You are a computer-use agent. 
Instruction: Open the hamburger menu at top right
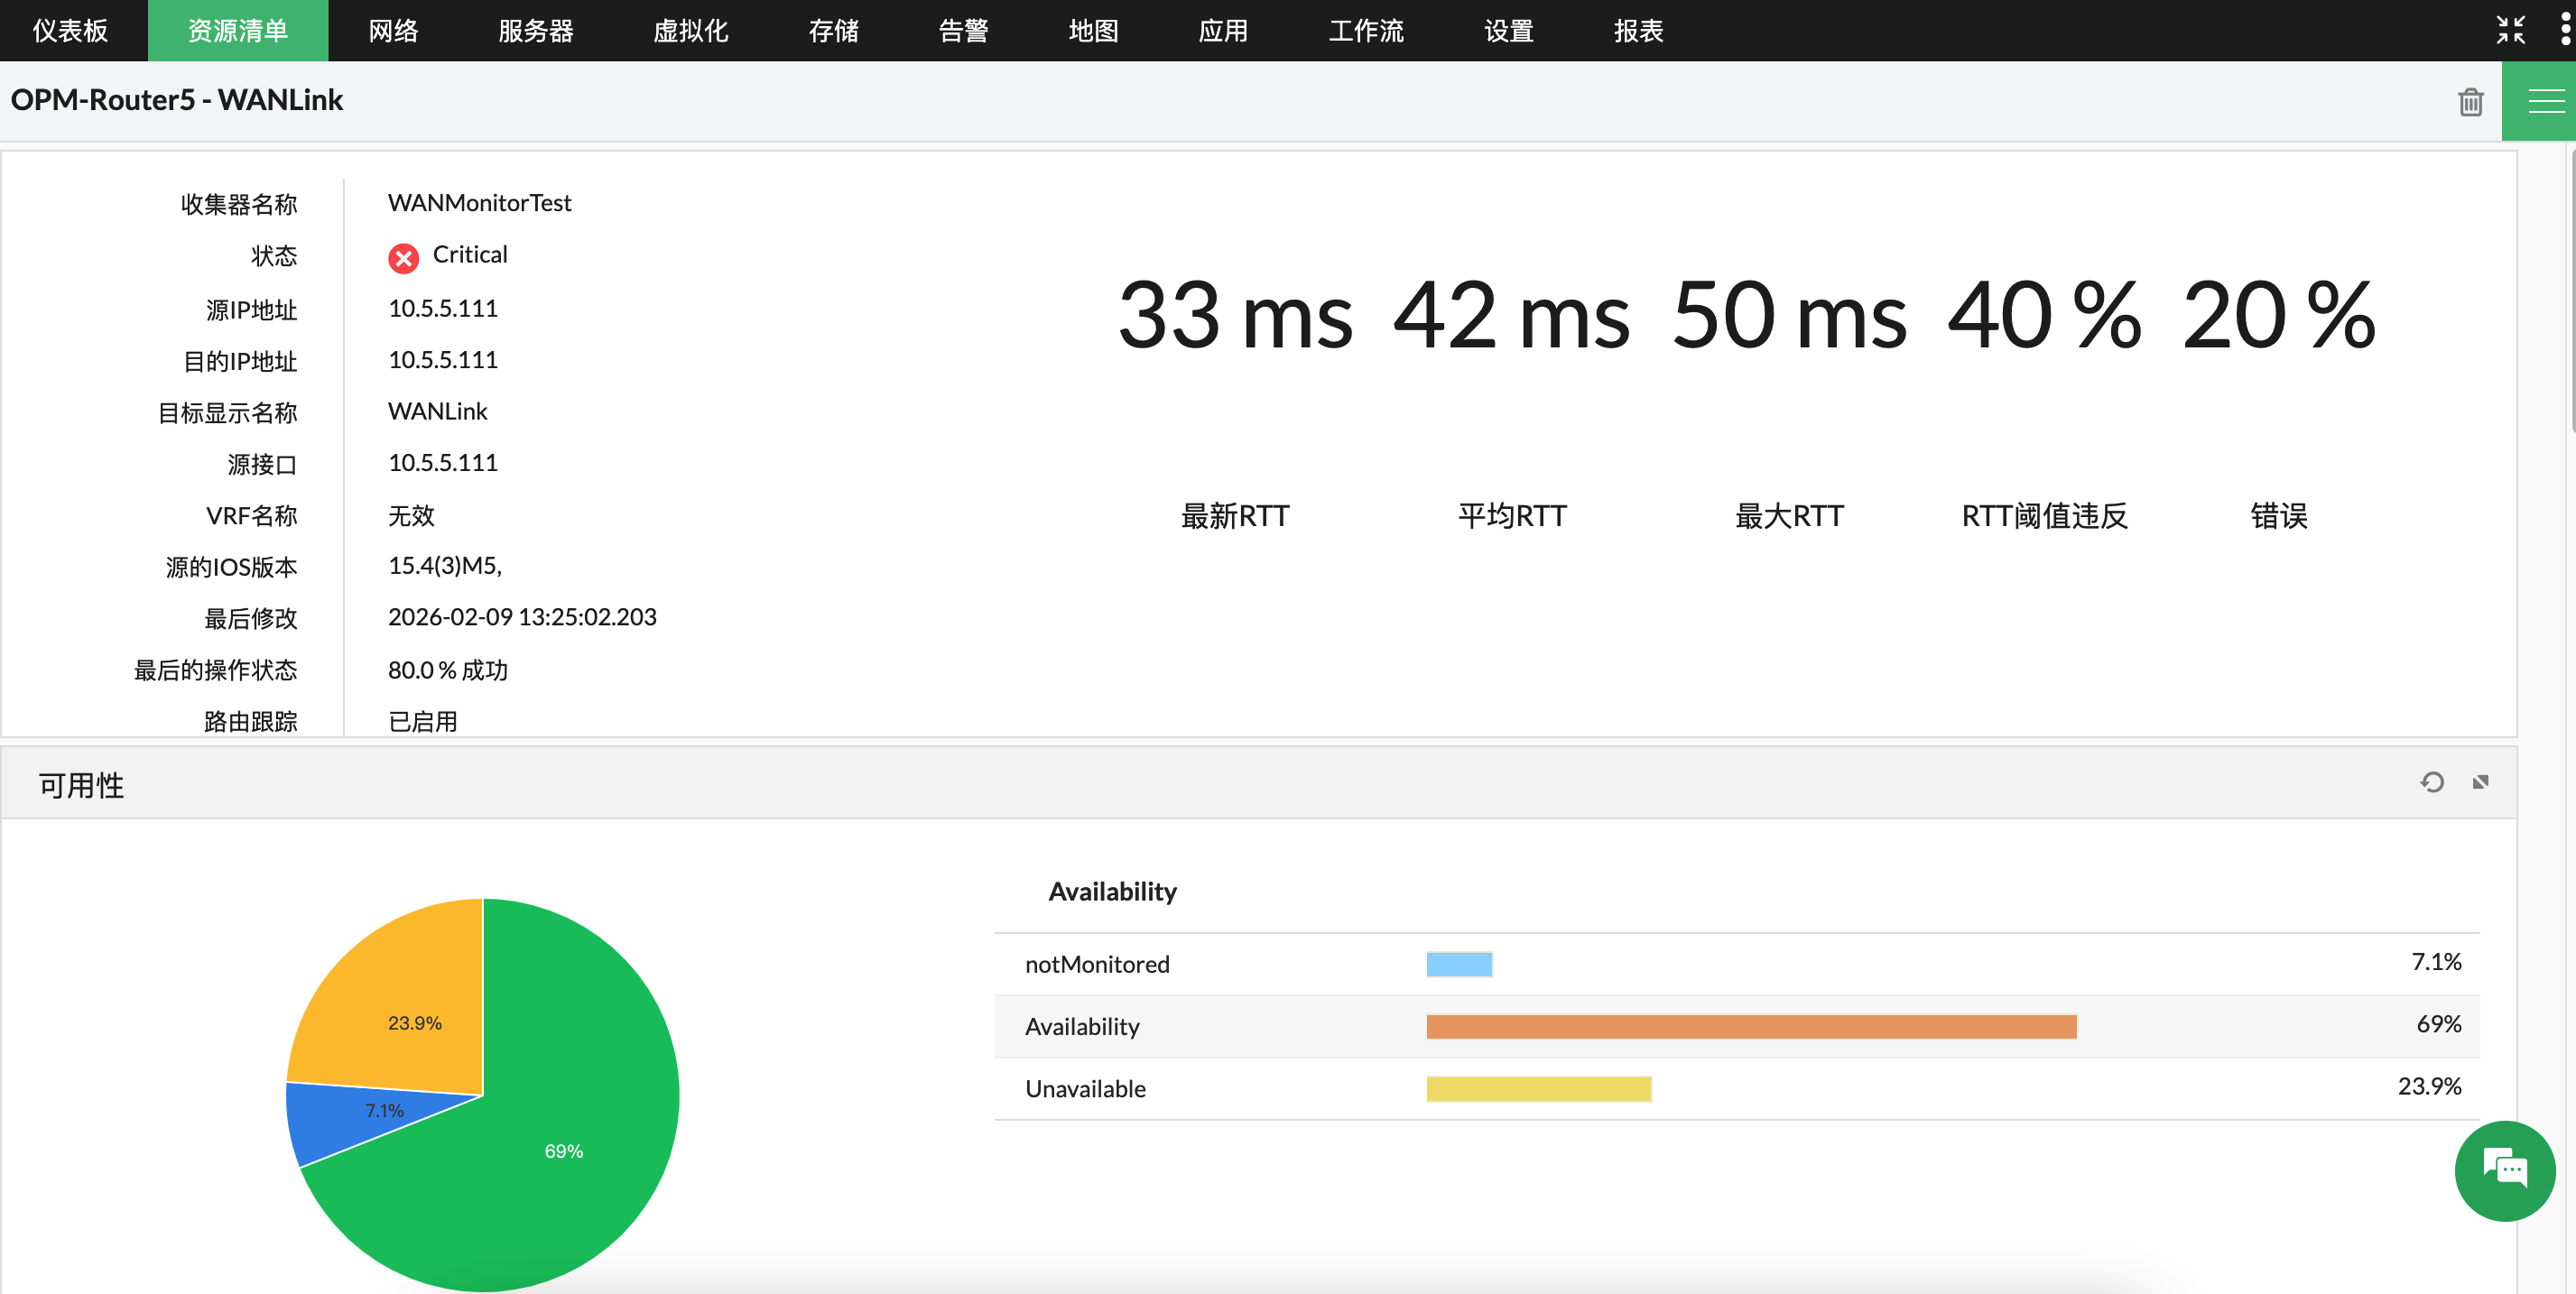coord(2541,100)
